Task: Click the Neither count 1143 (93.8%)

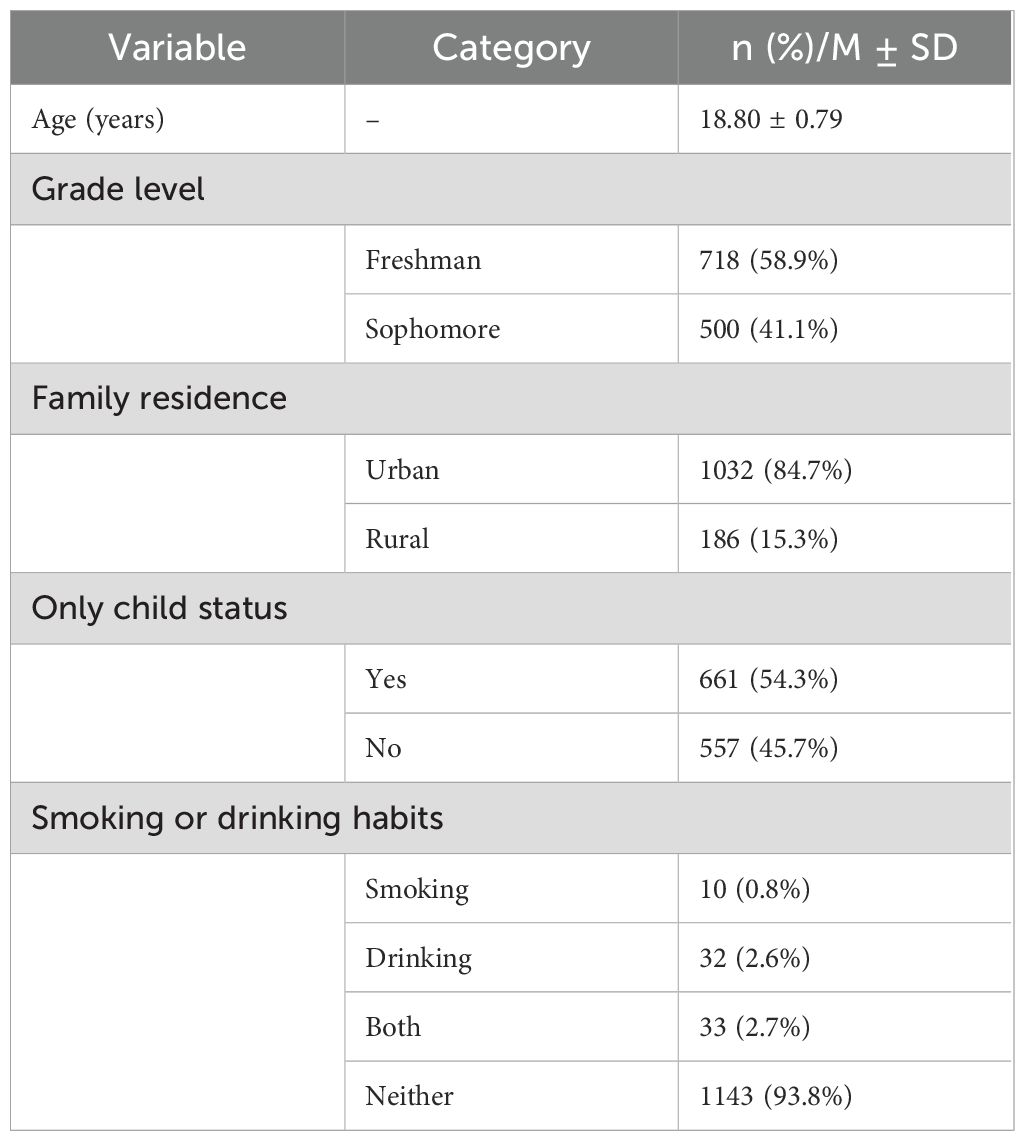Action: tap(776, 1096)
